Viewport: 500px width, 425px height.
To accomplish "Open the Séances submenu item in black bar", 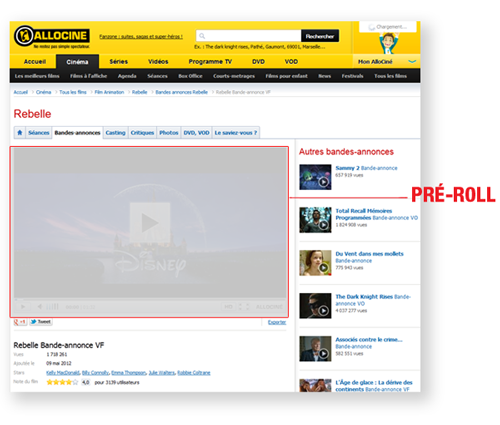I will click(x=157, y=76).
